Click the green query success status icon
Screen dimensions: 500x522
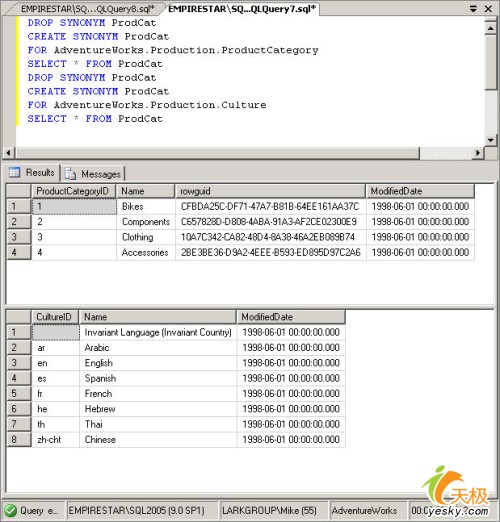click(10, 511)
